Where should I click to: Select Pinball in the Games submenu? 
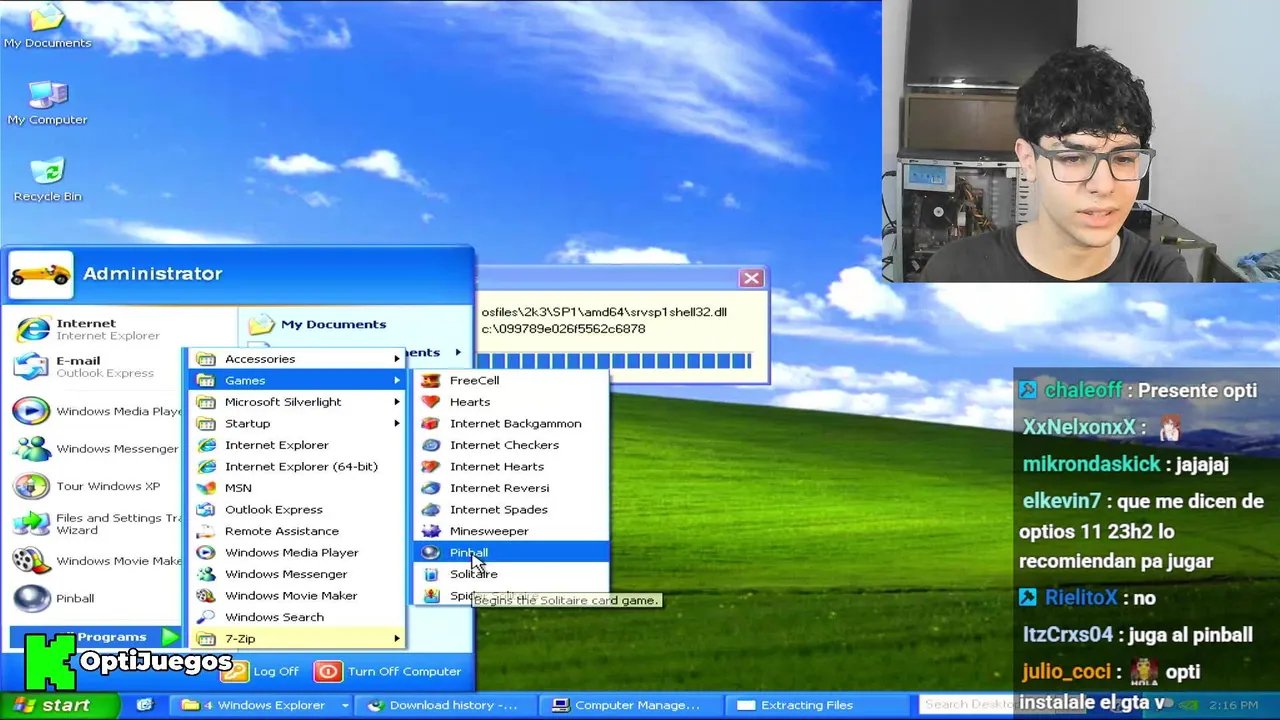pos(511,552)
